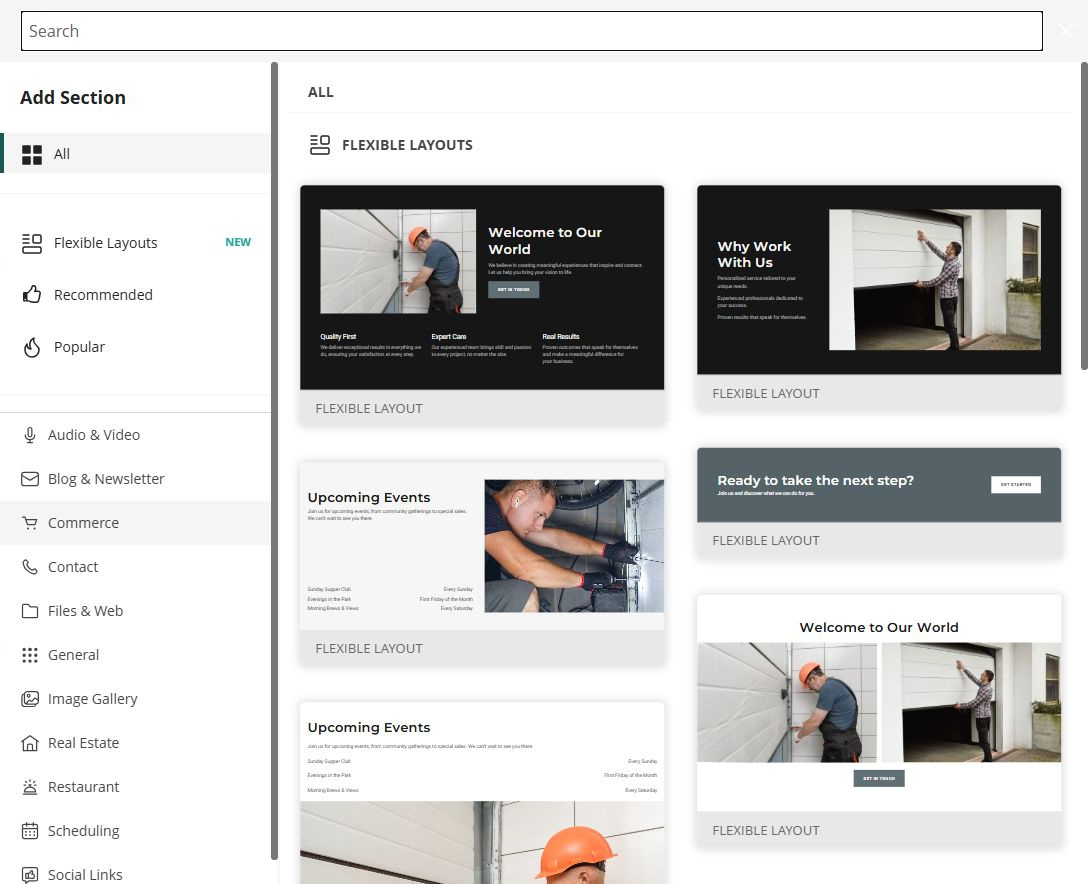The height and width of the screenshot is (884, 1088).
Task: Click the Restaurant cloche icon
Action: point(30,787)
